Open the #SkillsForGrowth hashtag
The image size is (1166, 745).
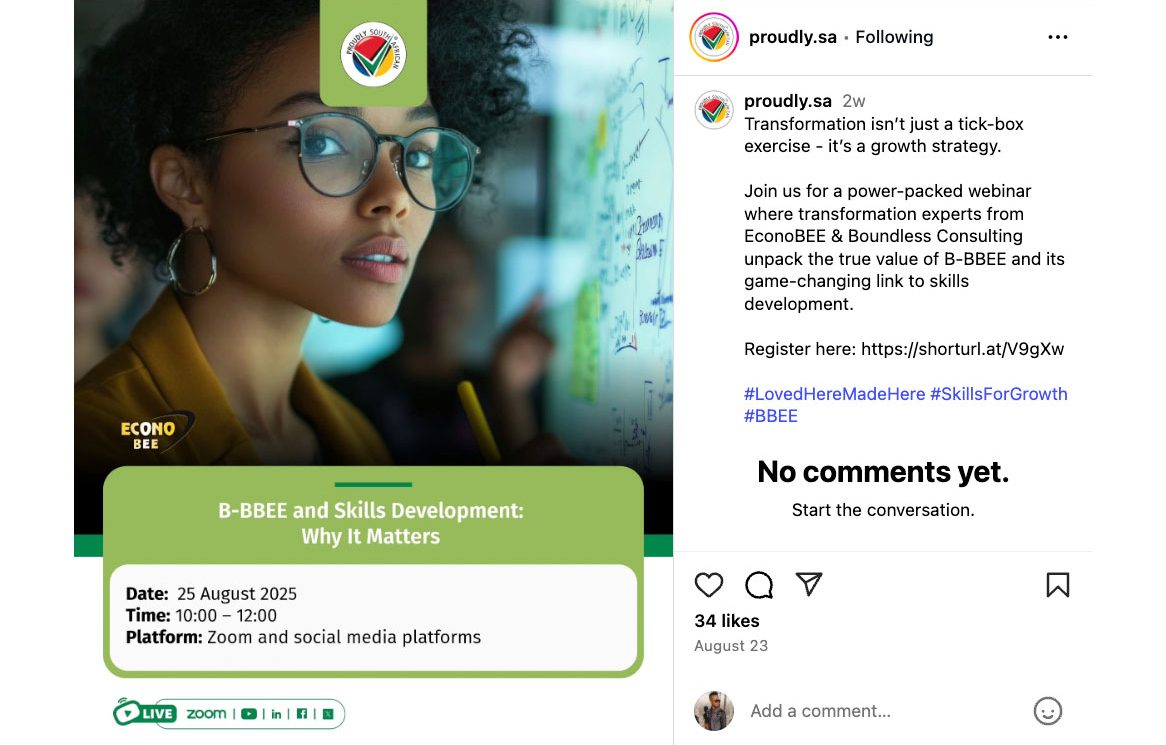point(999,394)
